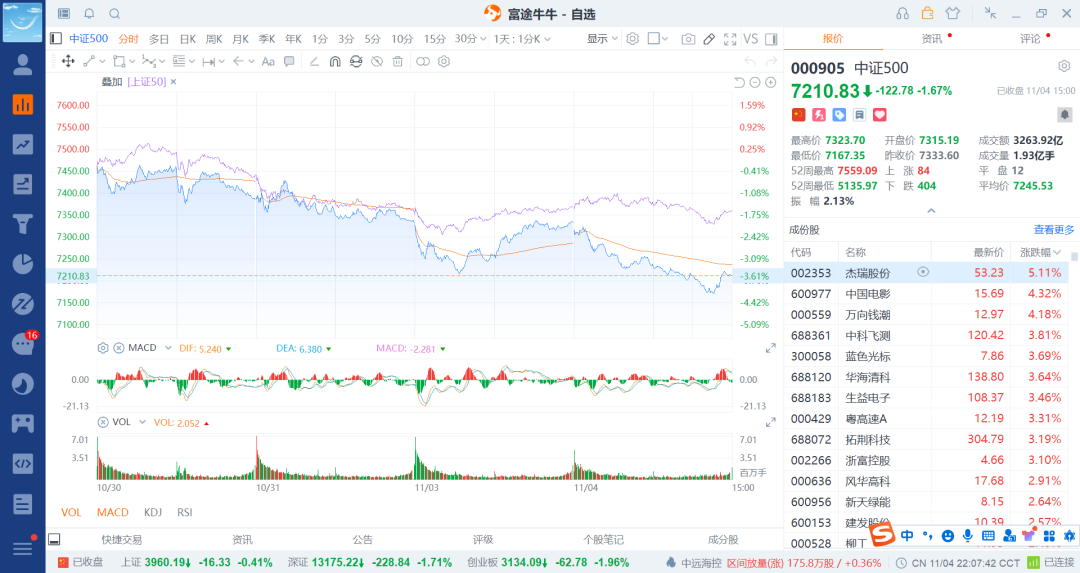Image resolution: width=1080 pixels, height=573 pixels.
Task: Close the VOL indicator panel
Action: [103, 422]
